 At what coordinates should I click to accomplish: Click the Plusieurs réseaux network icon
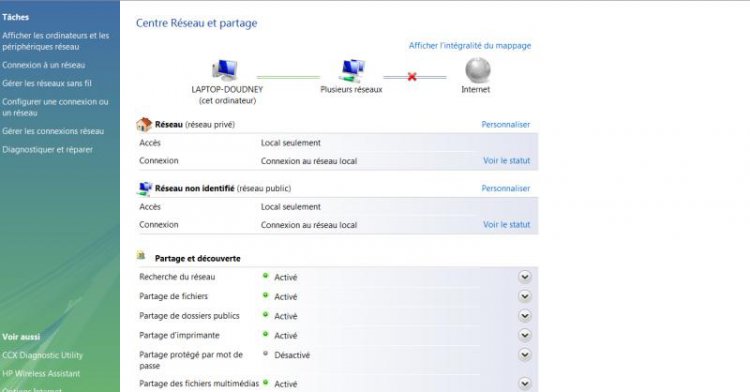353,71
